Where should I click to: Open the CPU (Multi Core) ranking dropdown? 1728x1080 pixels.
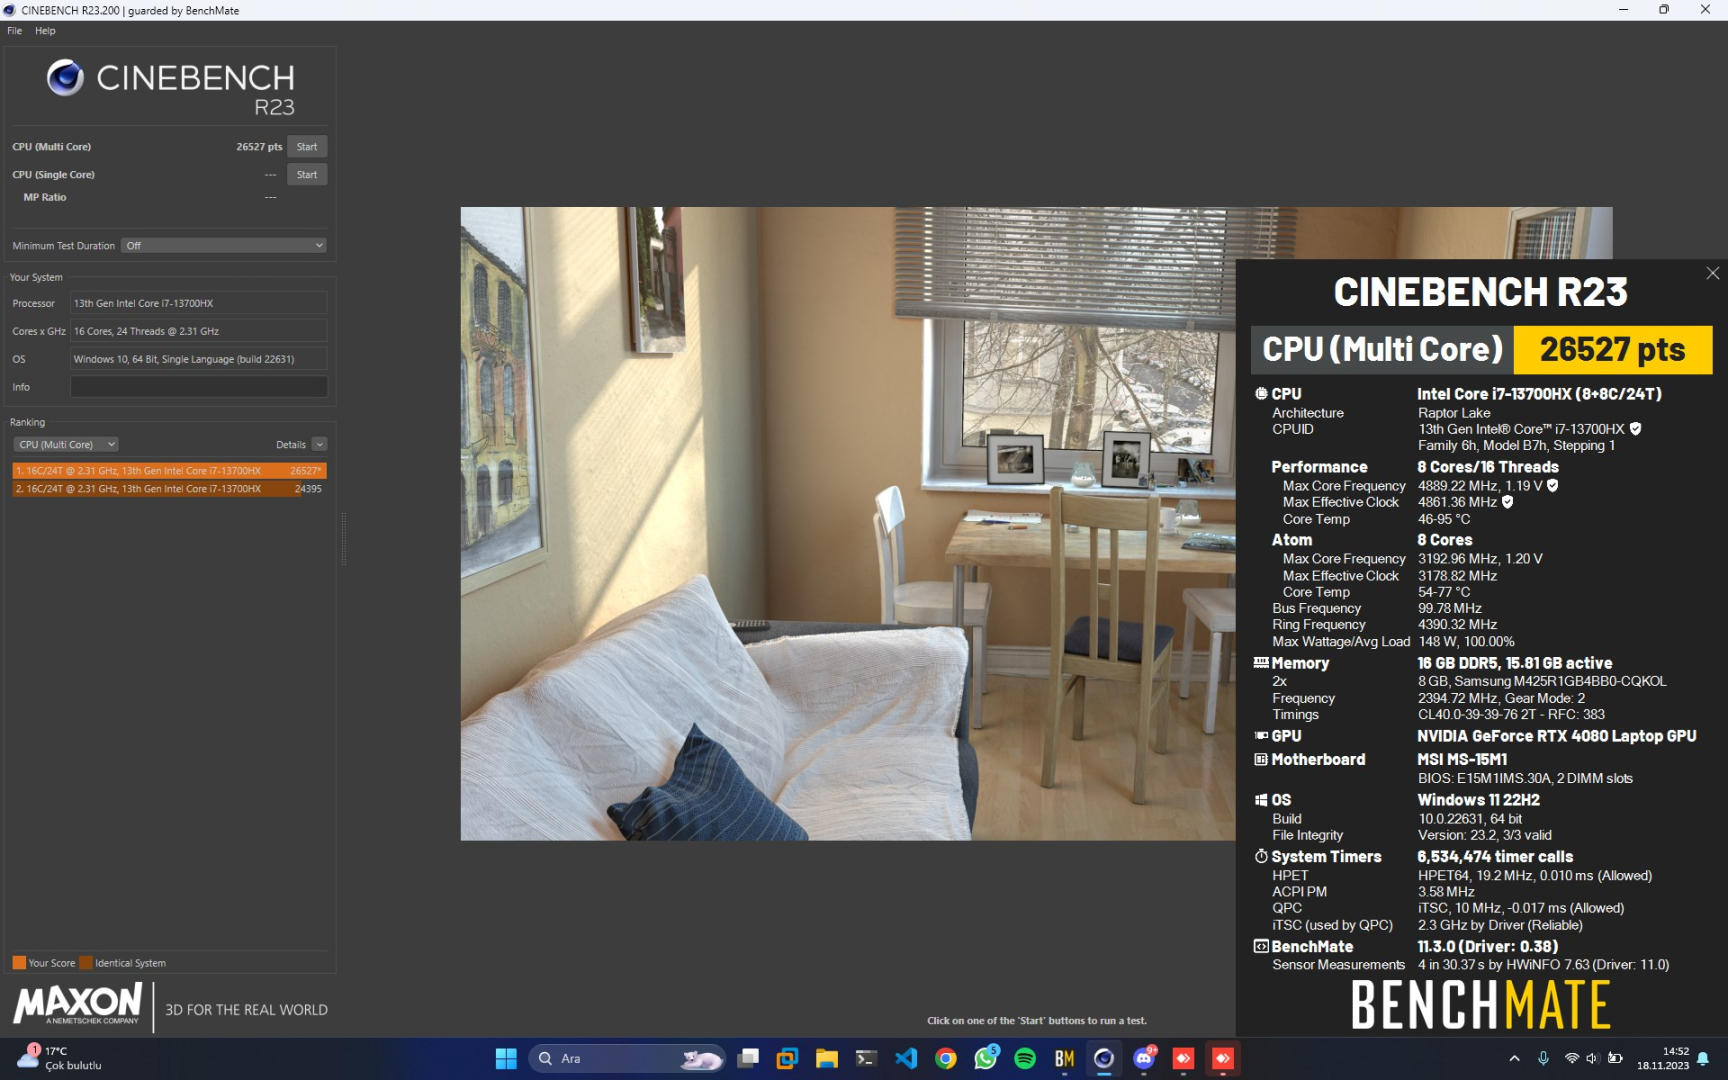tap(66, 445)
